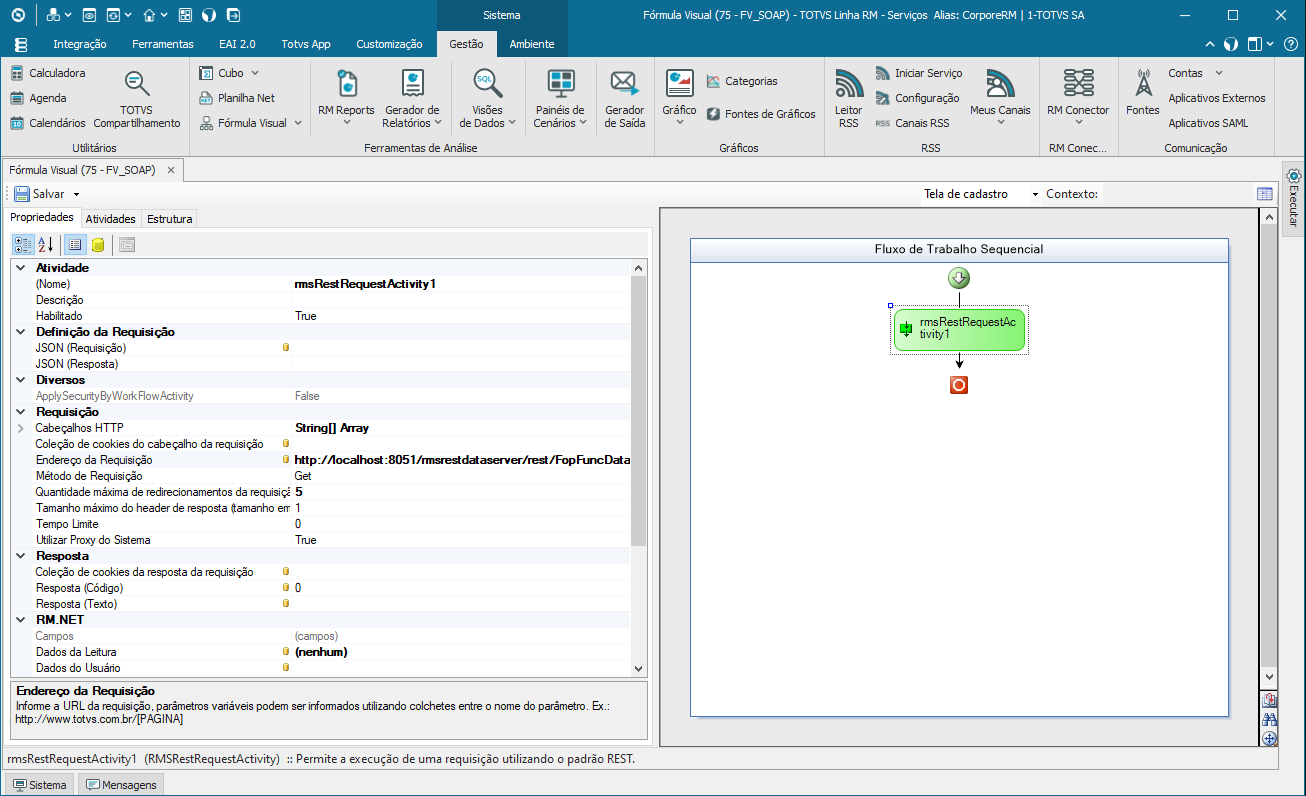Switch to the Ferramentas ribbon tab
The width and height of the screenshot is (1306, 796).
163,44
